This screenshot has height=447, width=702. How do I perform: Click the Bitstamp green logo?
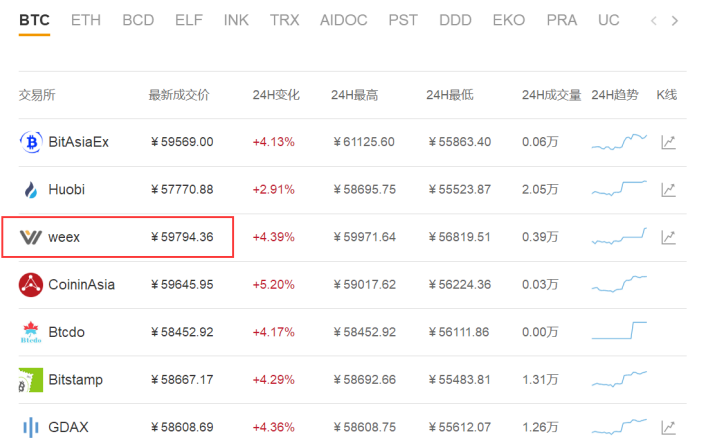click(31, 380)
